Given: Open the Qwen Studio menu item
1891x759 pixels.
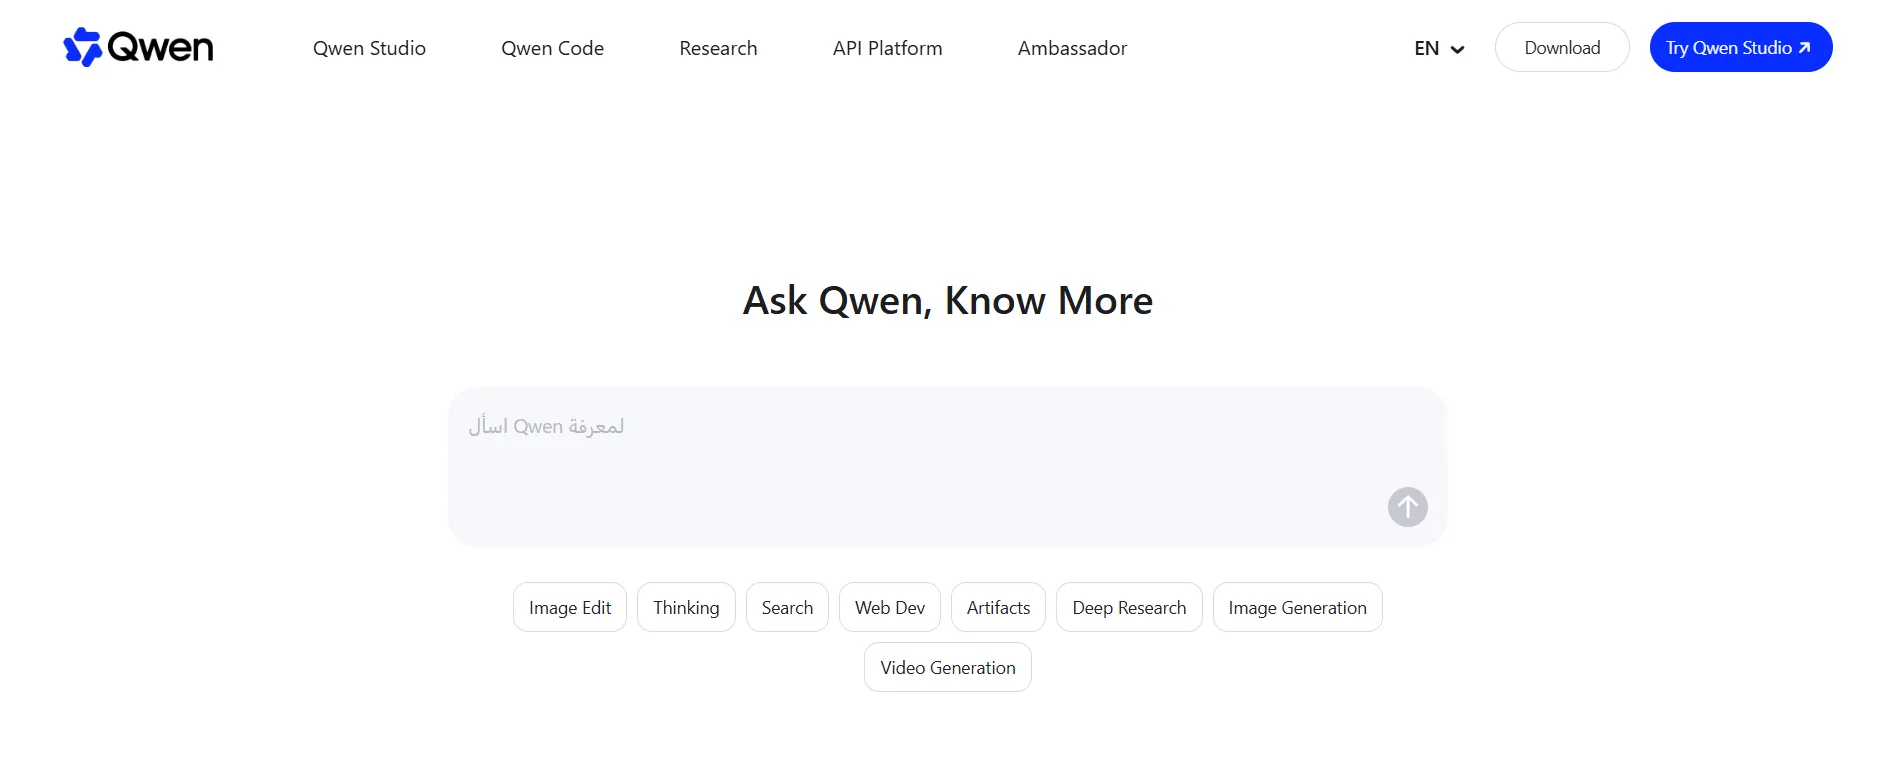Looking at the screenshot, I should pyautogui.click(x=369, y=48).
